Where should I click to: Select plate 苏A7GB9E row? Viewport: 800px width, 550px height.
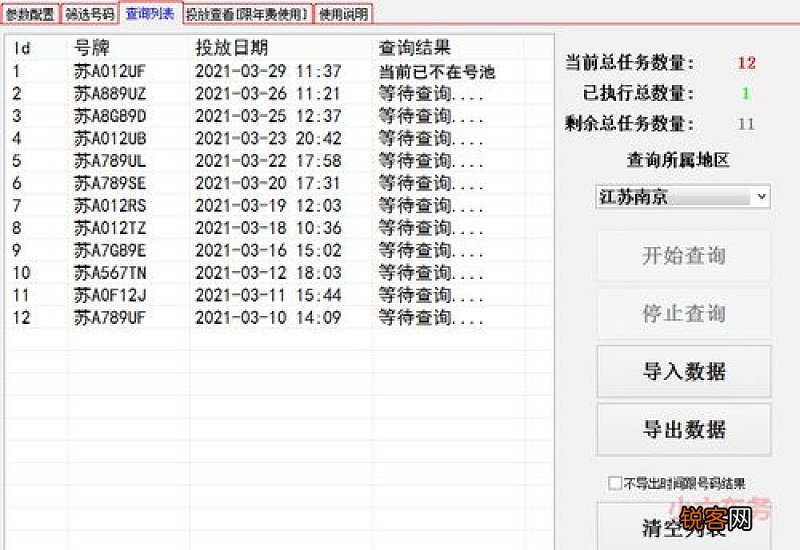(x=281, y=251)
